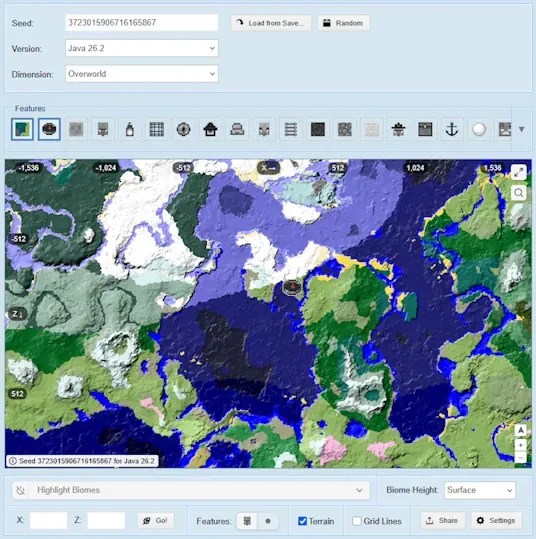Click the Share button
This screenshot has height=539, width=536.
(x=442, y=521)
